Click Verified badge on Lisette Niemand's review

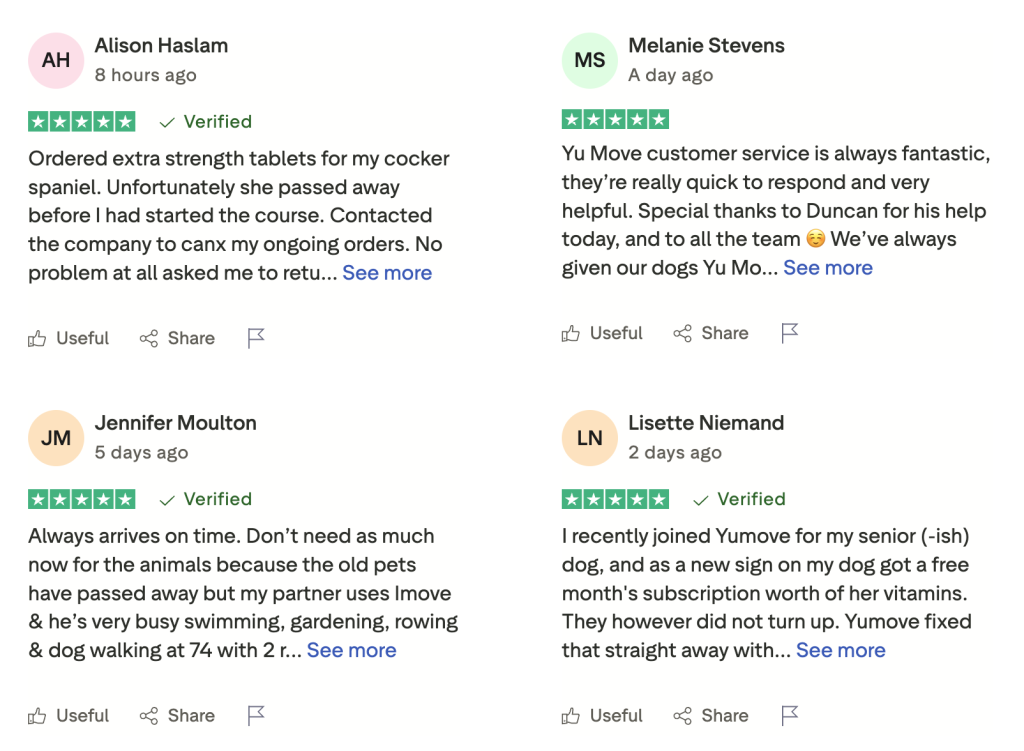click(x=739, y=499)
